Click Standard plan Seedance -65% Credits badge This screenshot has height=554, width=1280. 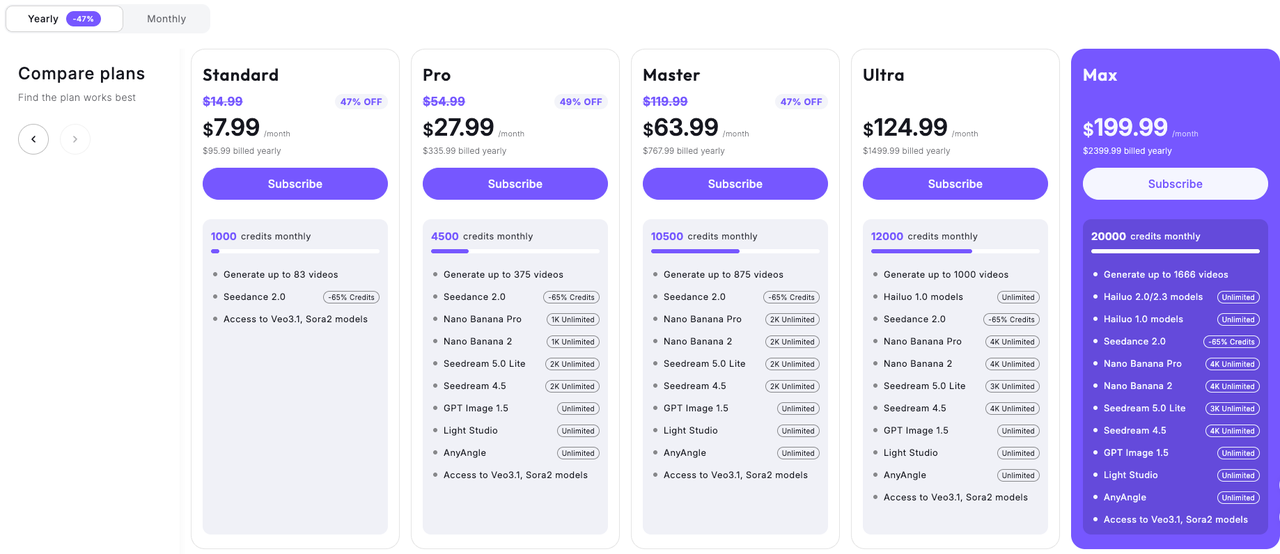[x=351, y=297]
